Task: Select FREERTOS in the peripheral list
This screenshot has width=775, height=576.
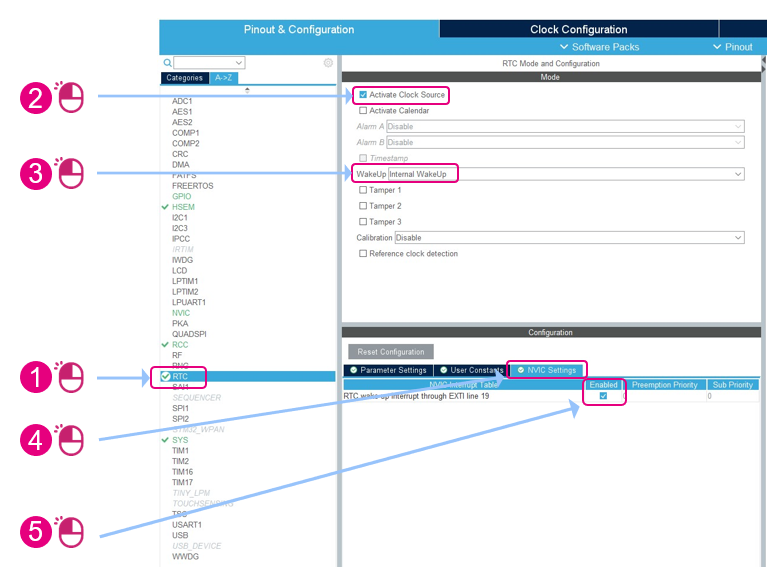Action: (193, 186)
